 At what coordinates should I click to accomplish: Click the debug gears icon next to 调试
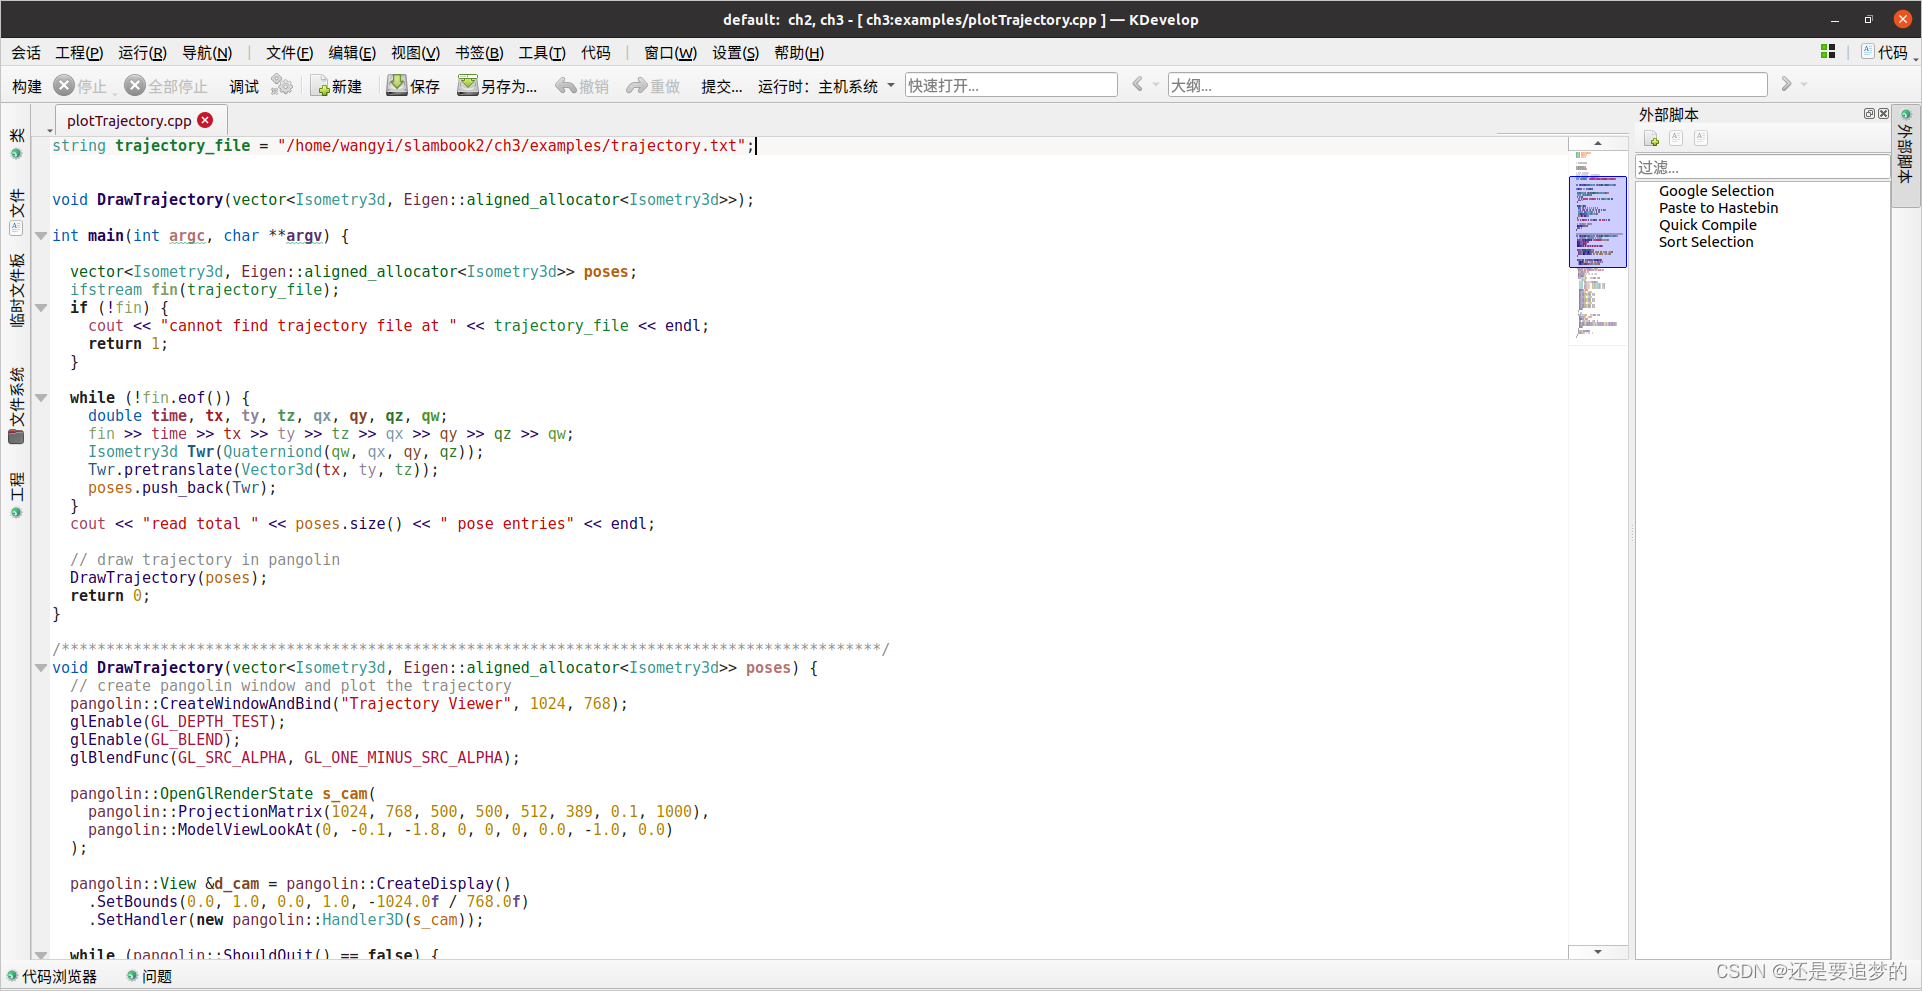tap(282, 86)
